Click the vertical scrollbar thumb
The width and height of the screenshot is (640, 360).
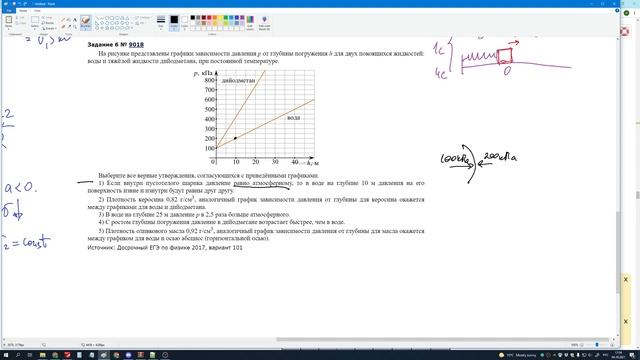point(618,252)
